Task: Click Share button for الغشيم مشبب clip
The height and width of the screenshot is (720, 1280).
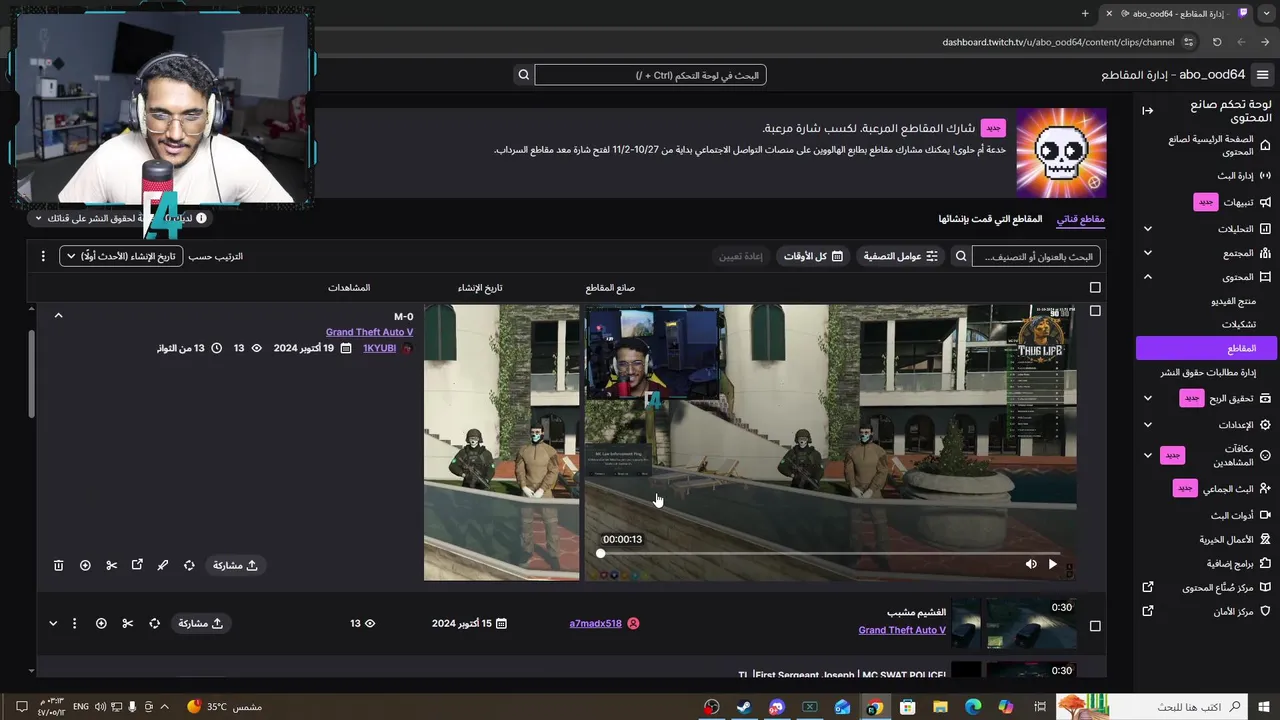Action: coord(200,623)
